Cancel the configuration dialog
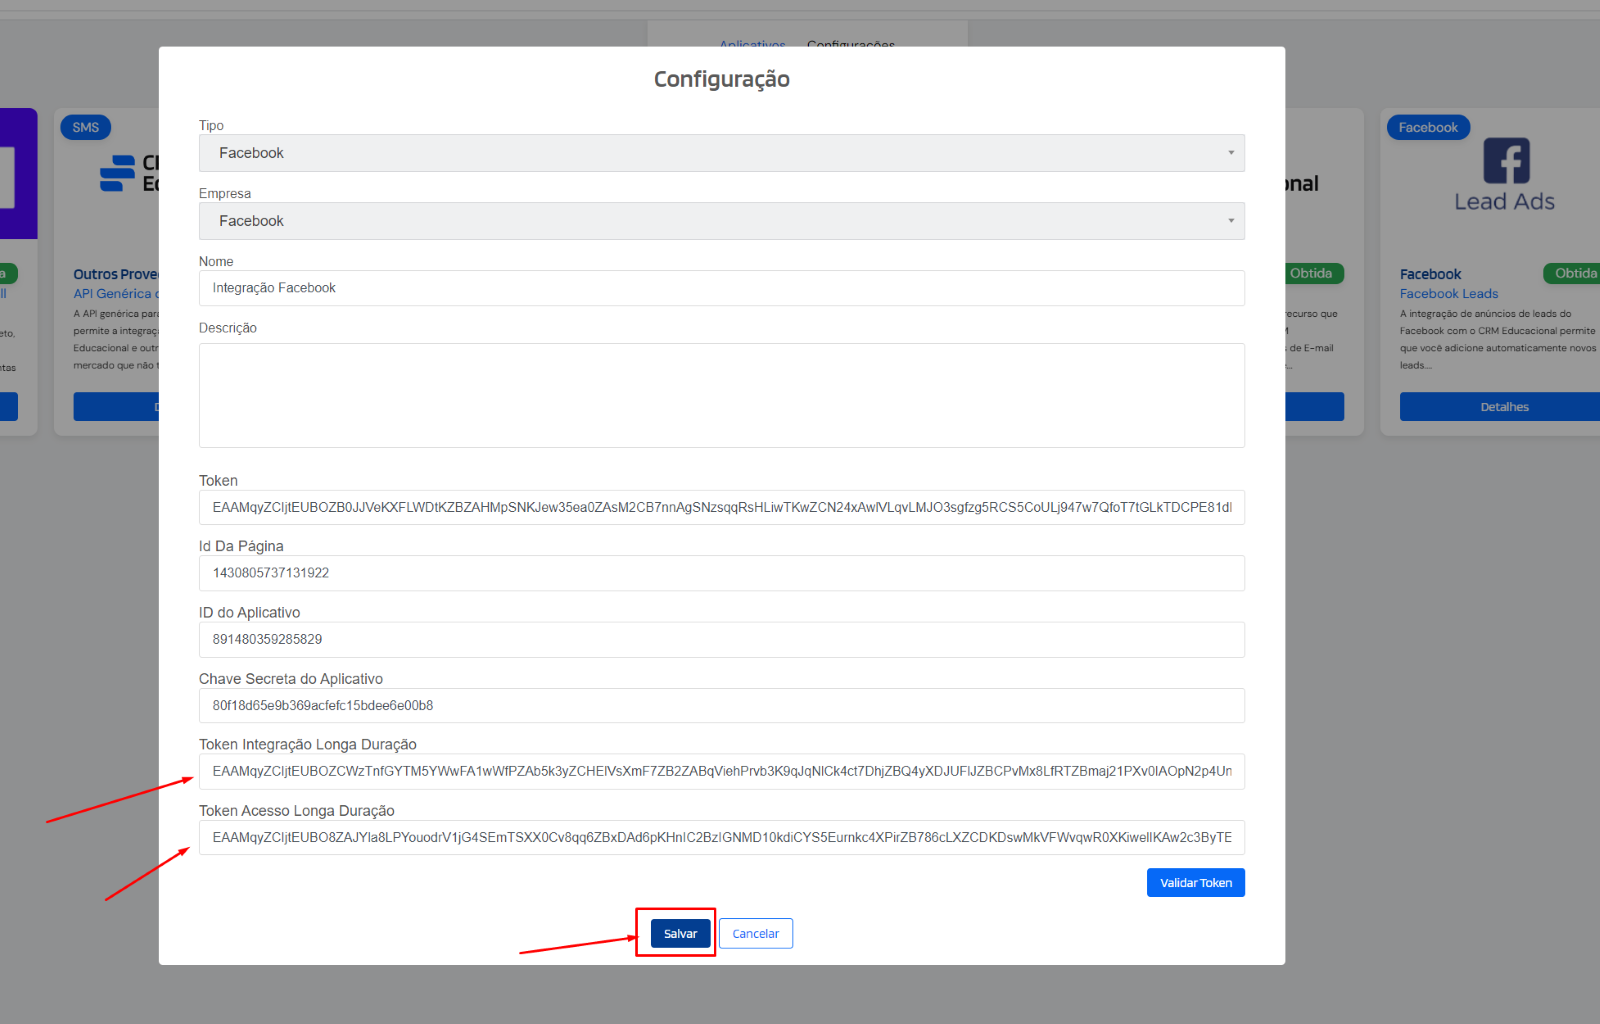 (x=755, y=933)
